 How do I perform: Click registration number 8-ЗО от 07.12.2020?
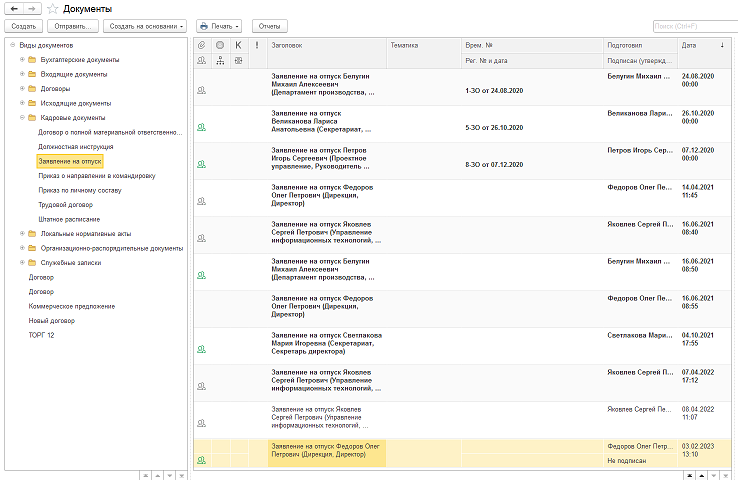[x=494, y=165]
